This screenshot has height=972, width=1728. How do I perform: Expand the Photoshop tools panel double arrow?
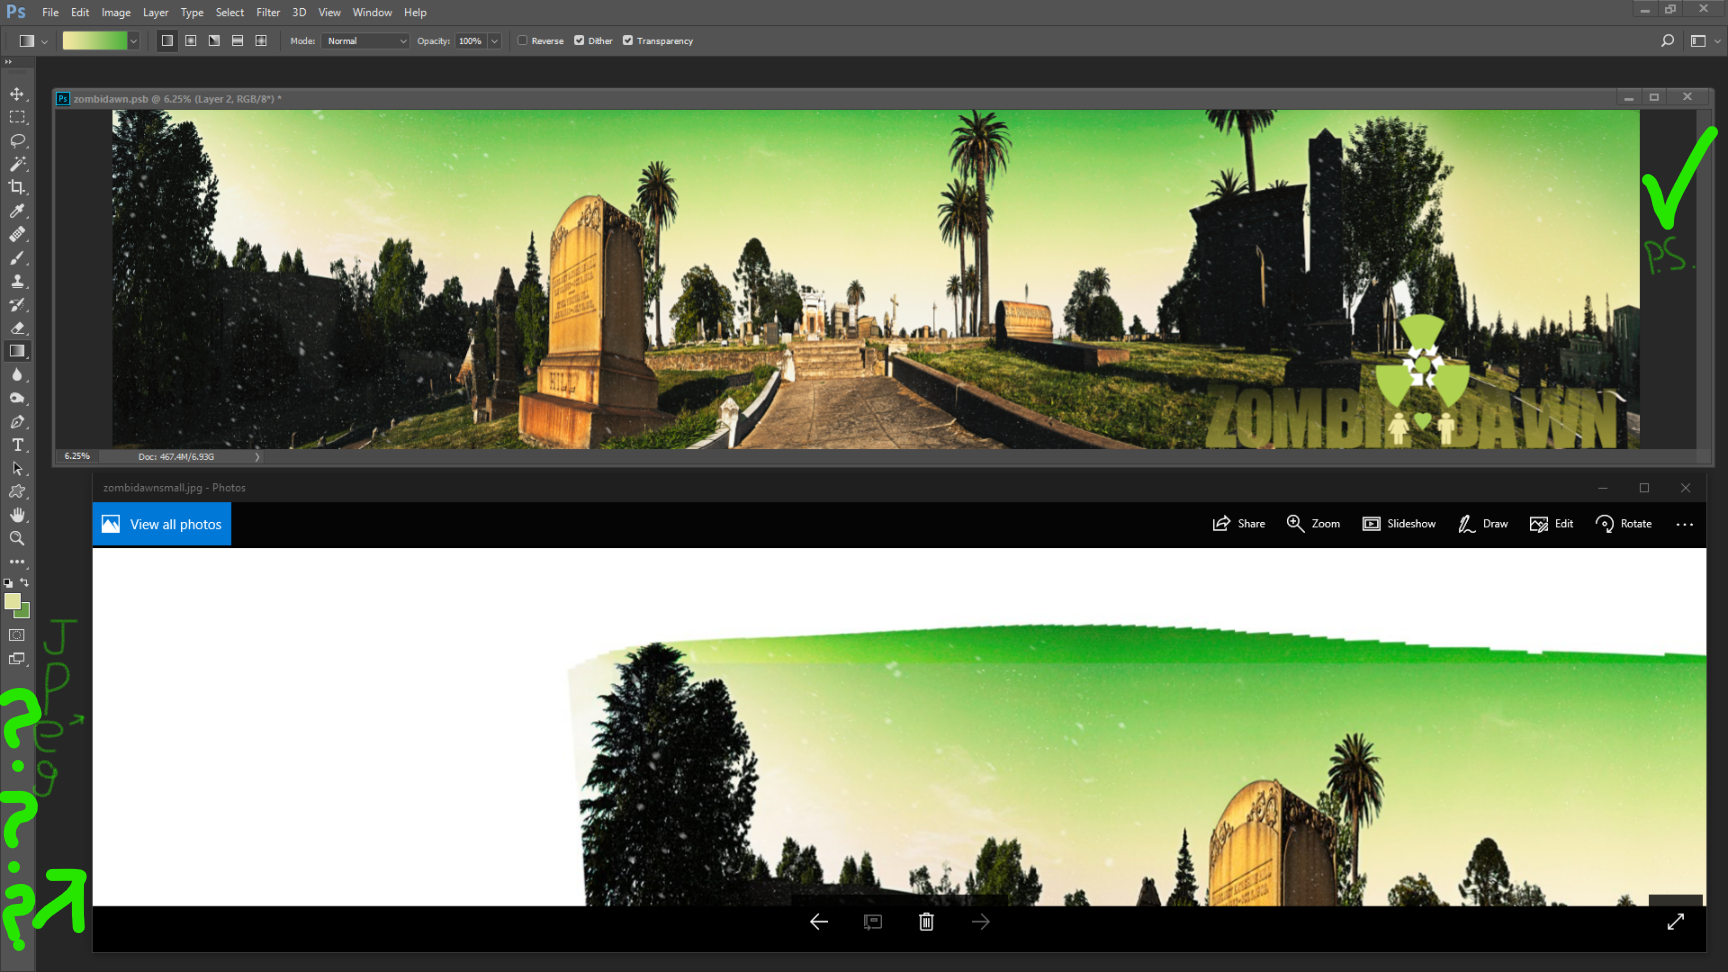[x=9, y=62]
